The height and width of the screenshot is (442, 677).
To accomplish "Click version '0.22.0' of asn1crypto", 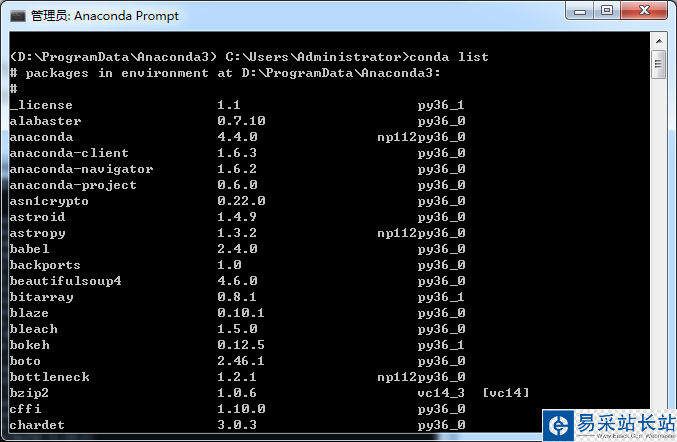I will pos(241,201).
